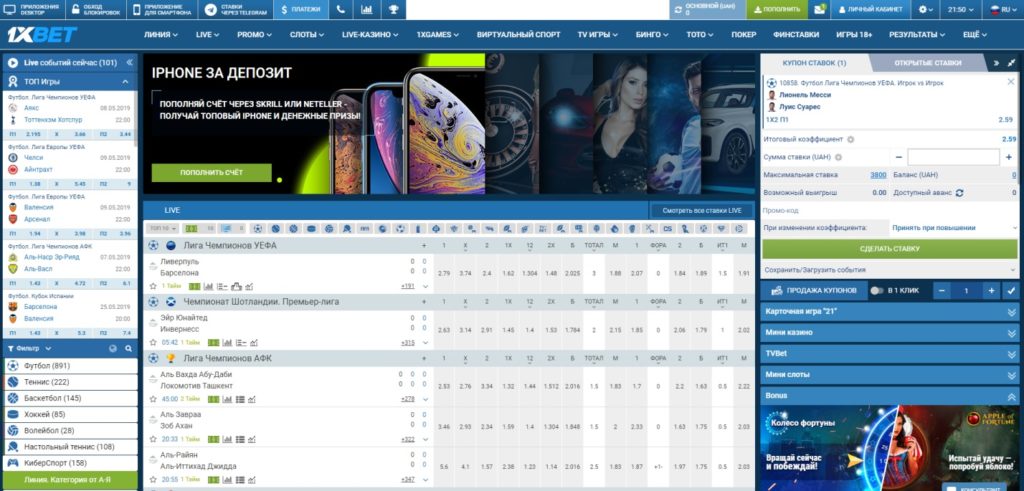Expand Сохранить/Загрузить события section

(891, 270)
